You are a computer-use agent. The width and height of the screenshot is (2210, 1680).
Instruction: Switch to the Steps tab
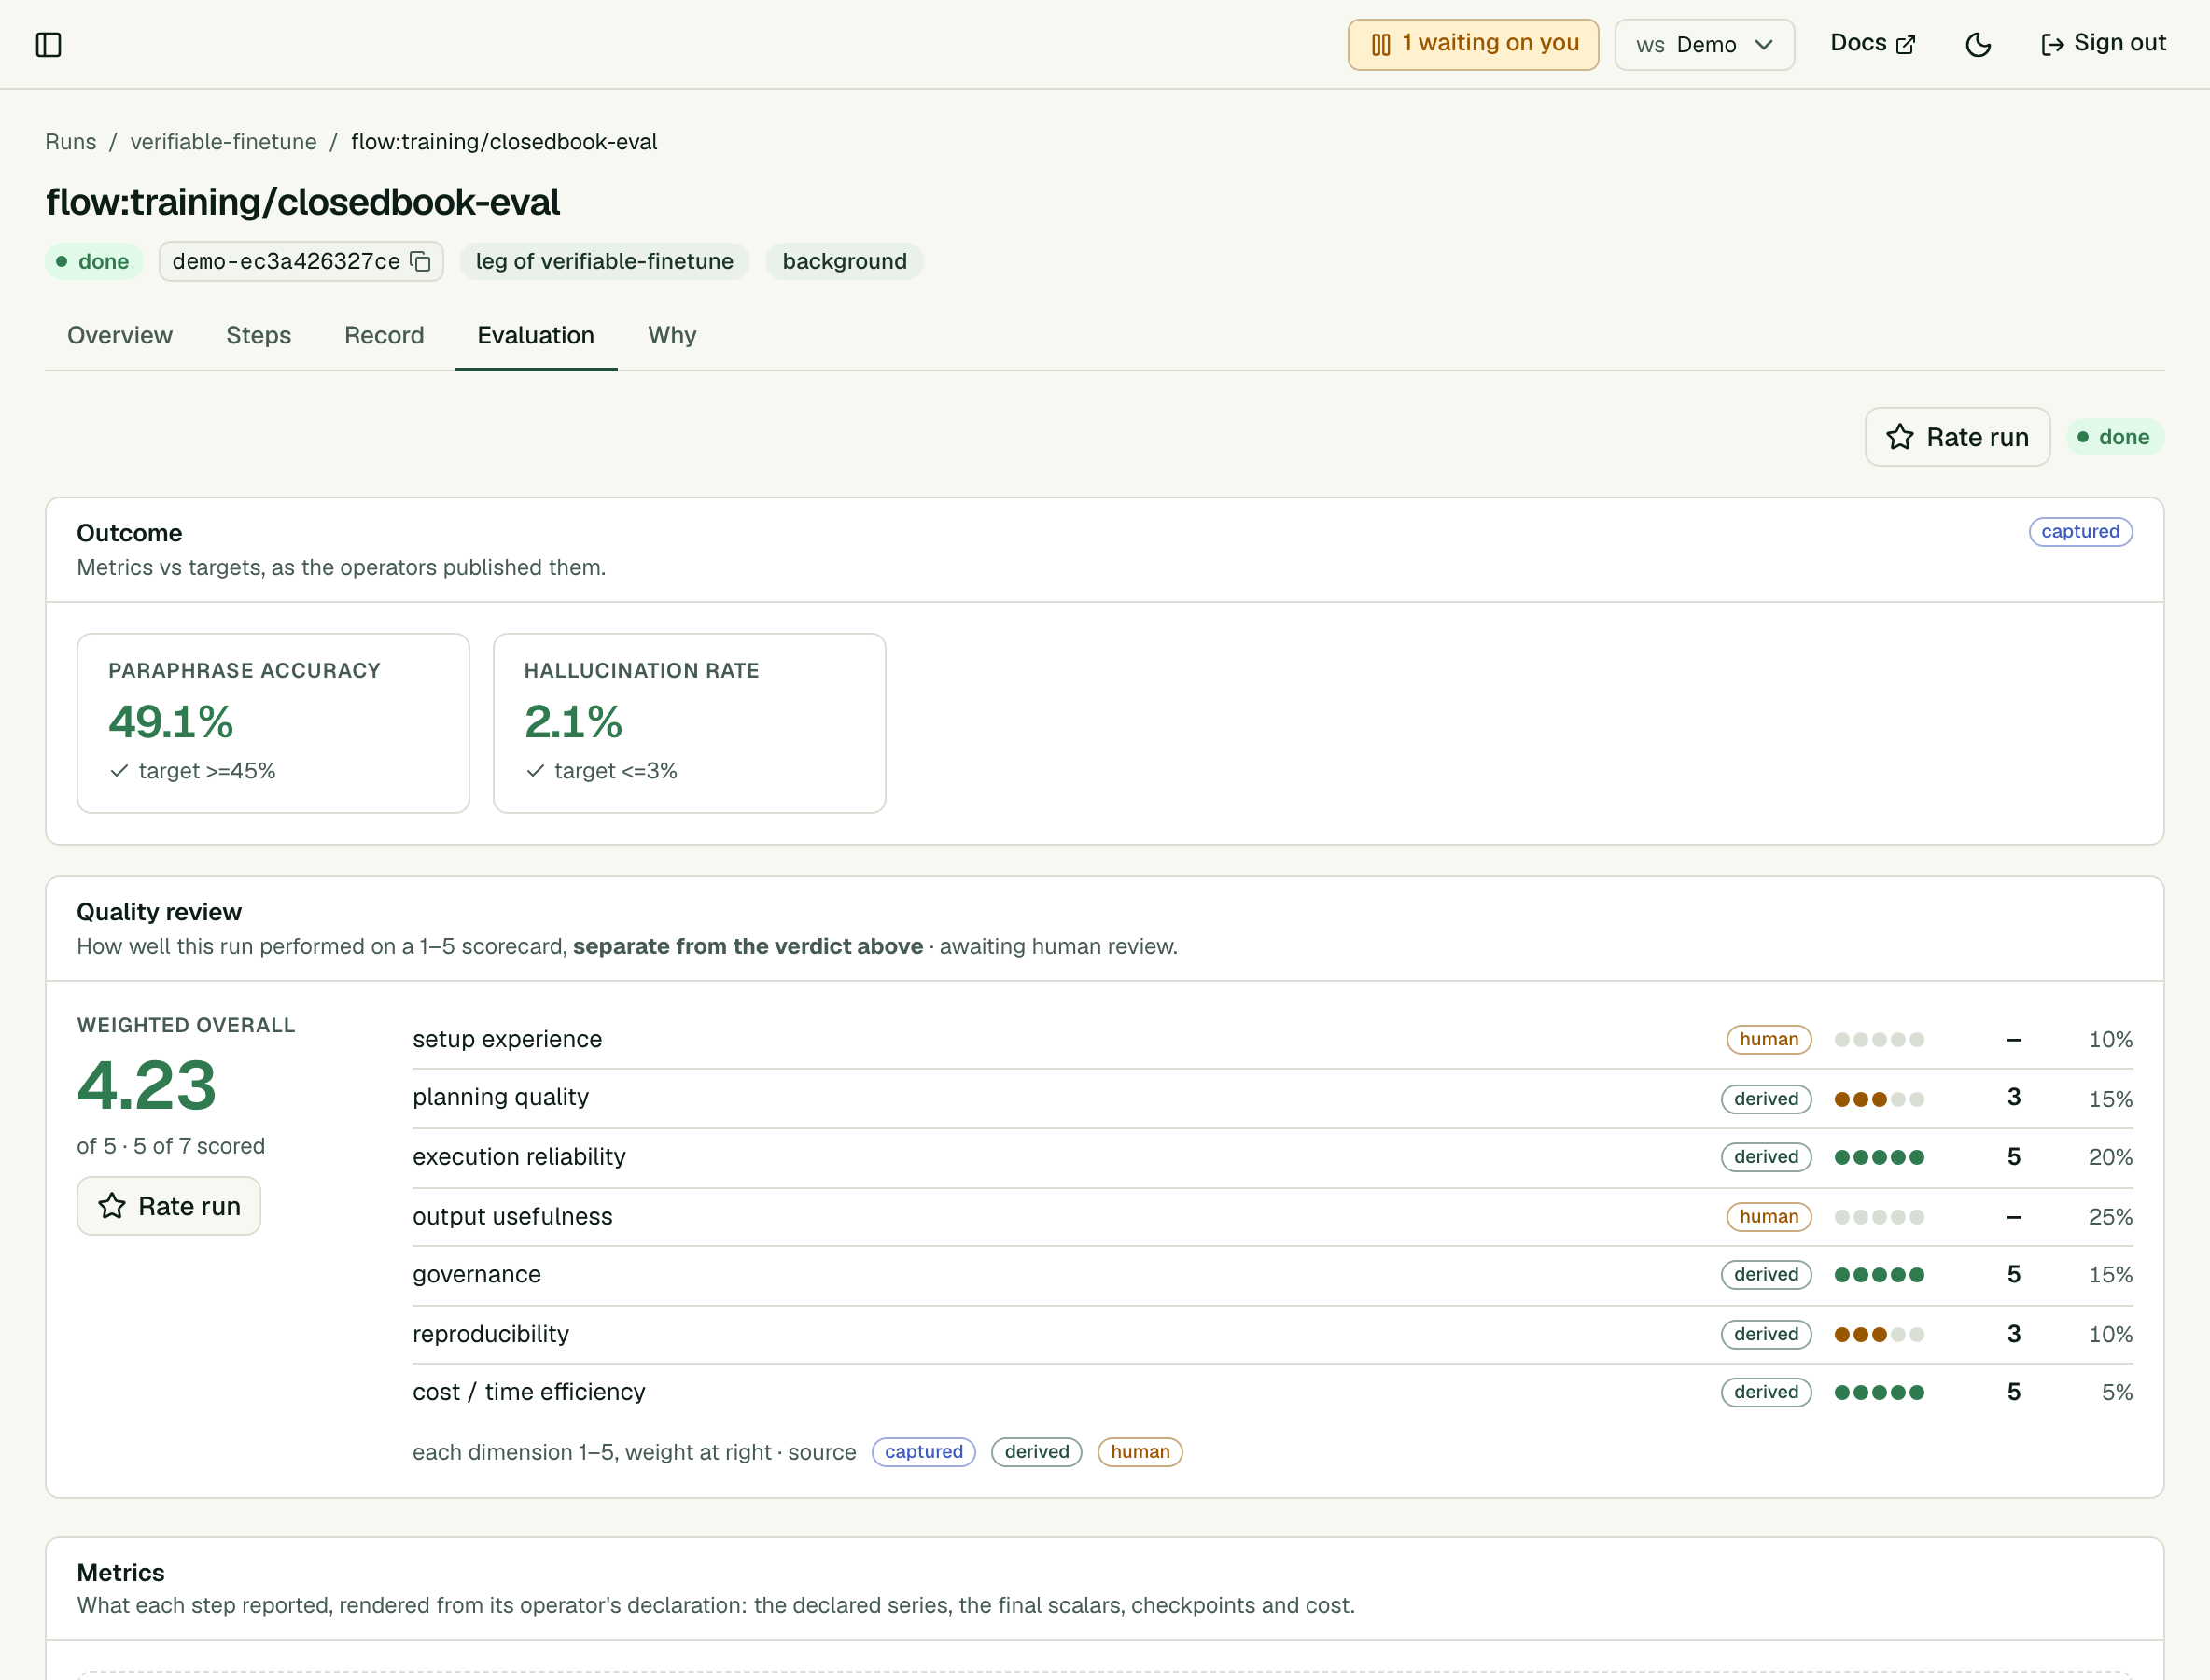258,335
